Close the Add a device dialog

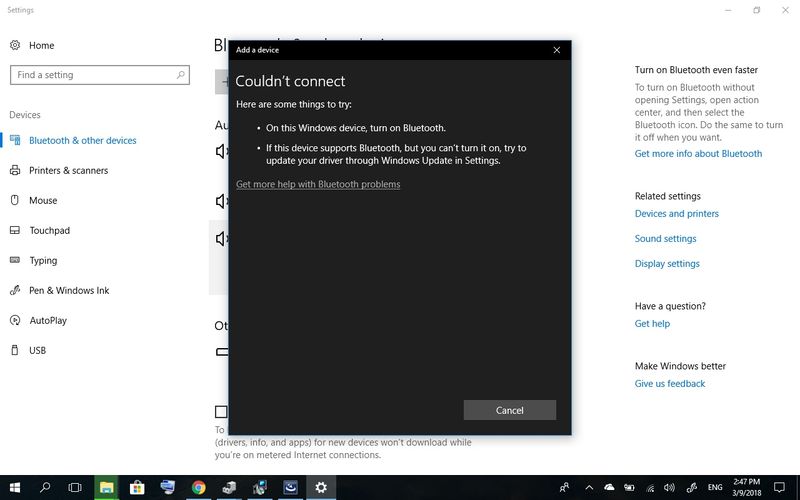pos(557,50)
